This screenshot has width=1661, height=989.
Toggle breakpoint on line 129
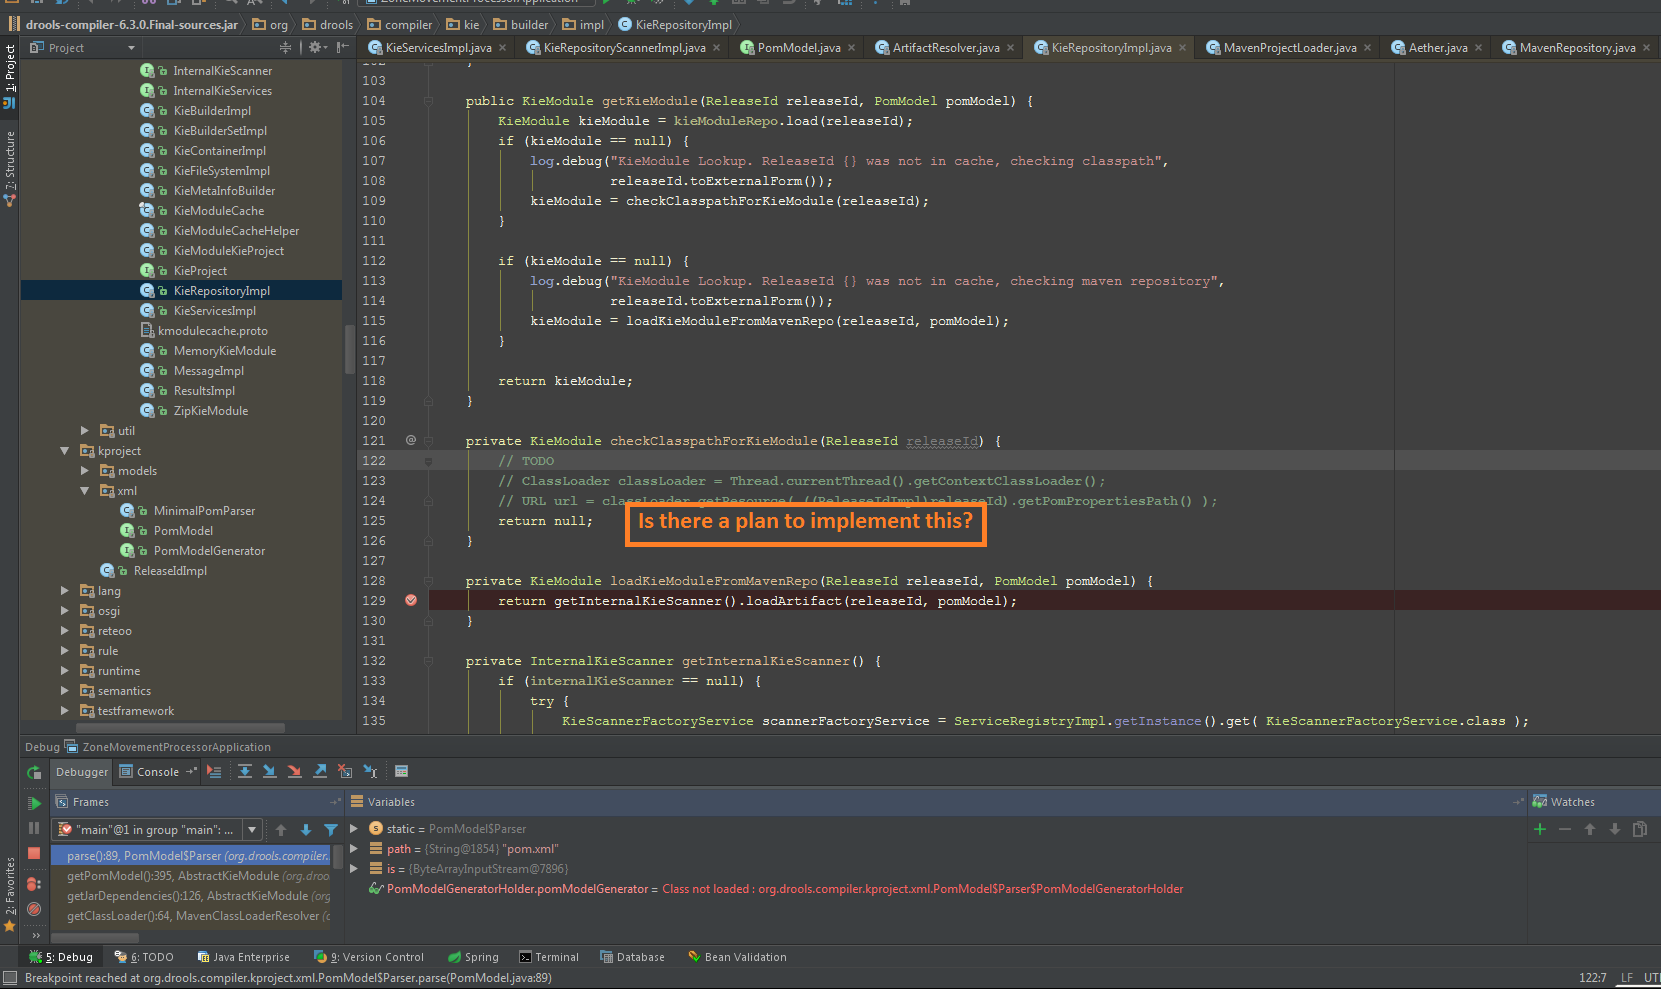(x=411, y=601)
